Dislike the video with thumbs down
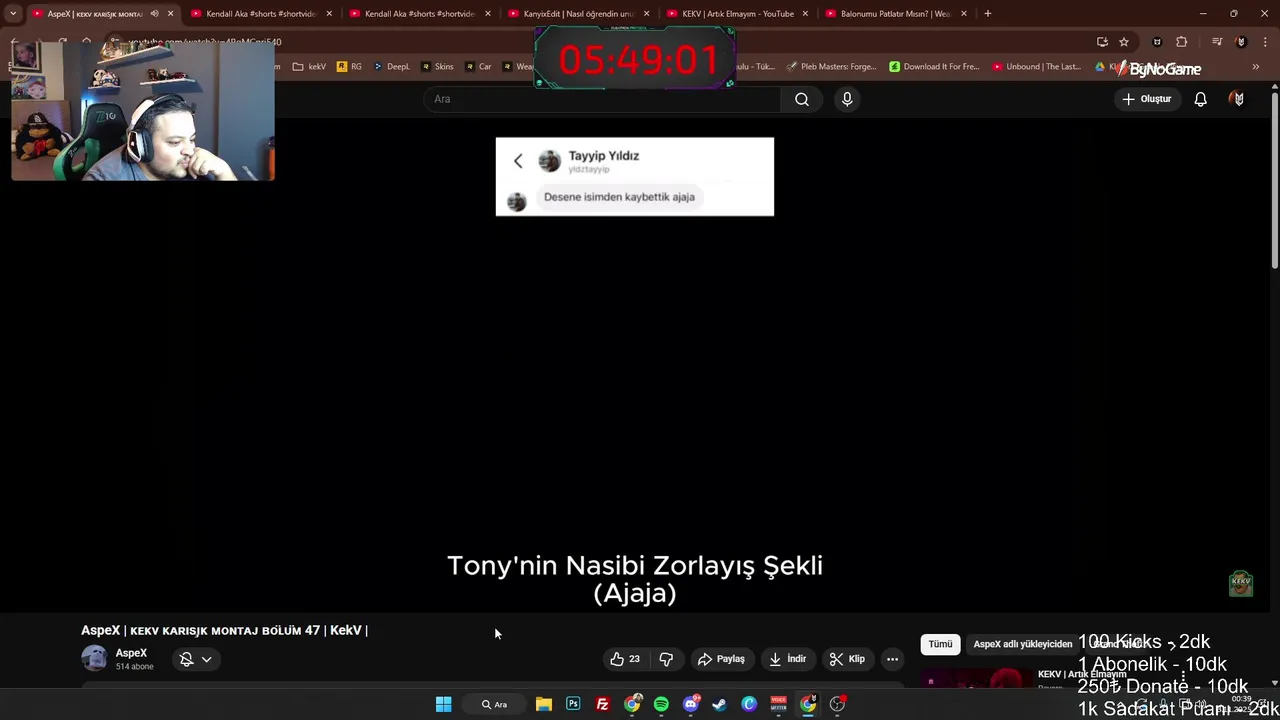The height and width of the screenshot is (720, 1280). point(666,659)
